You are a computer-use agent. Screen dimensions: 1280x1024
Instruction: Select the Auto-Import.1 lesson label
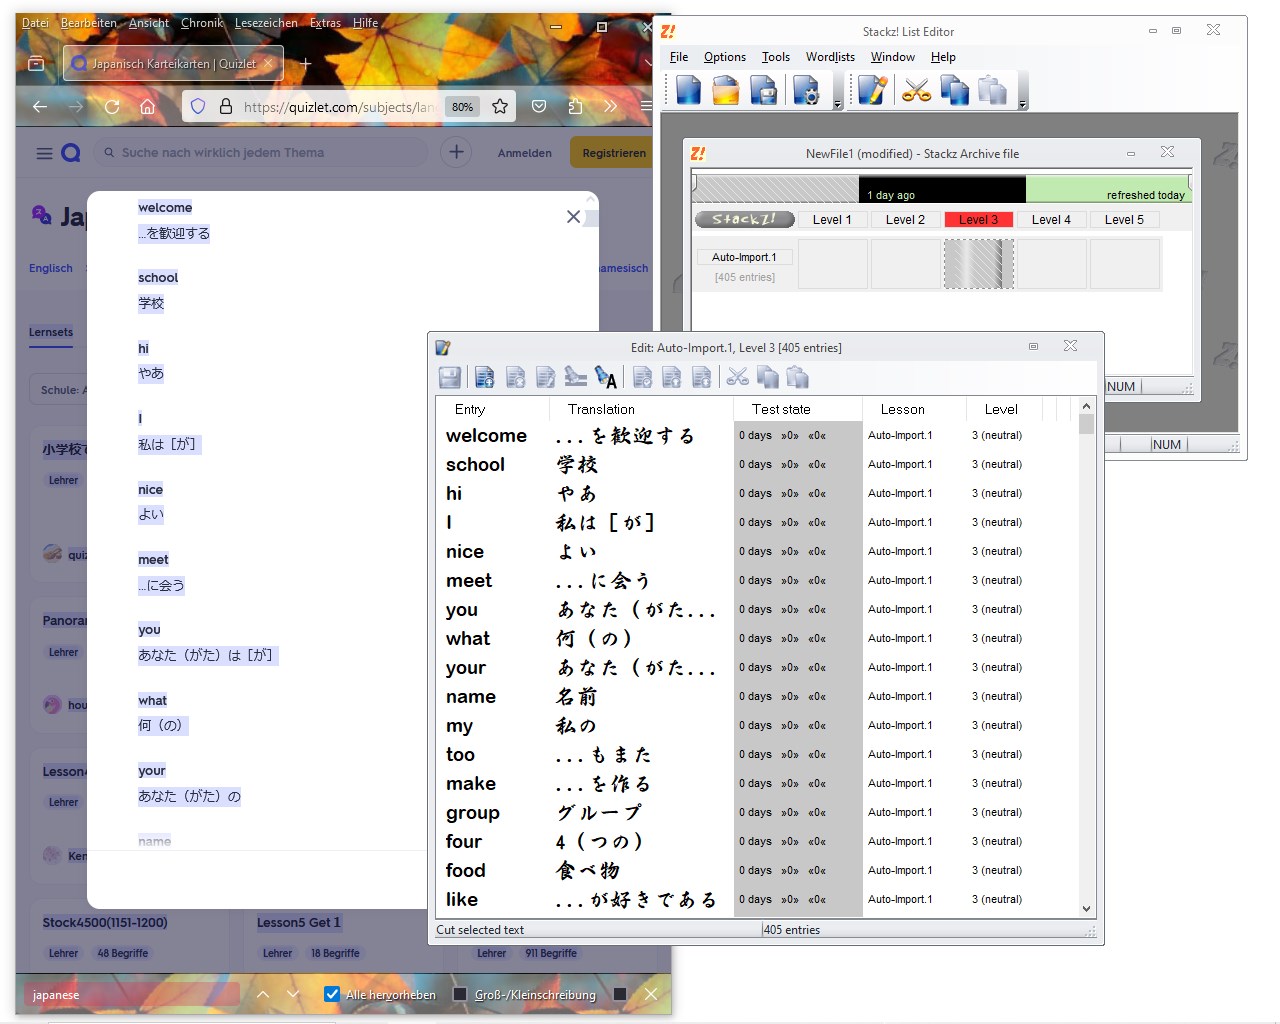(x=744, y=257)
